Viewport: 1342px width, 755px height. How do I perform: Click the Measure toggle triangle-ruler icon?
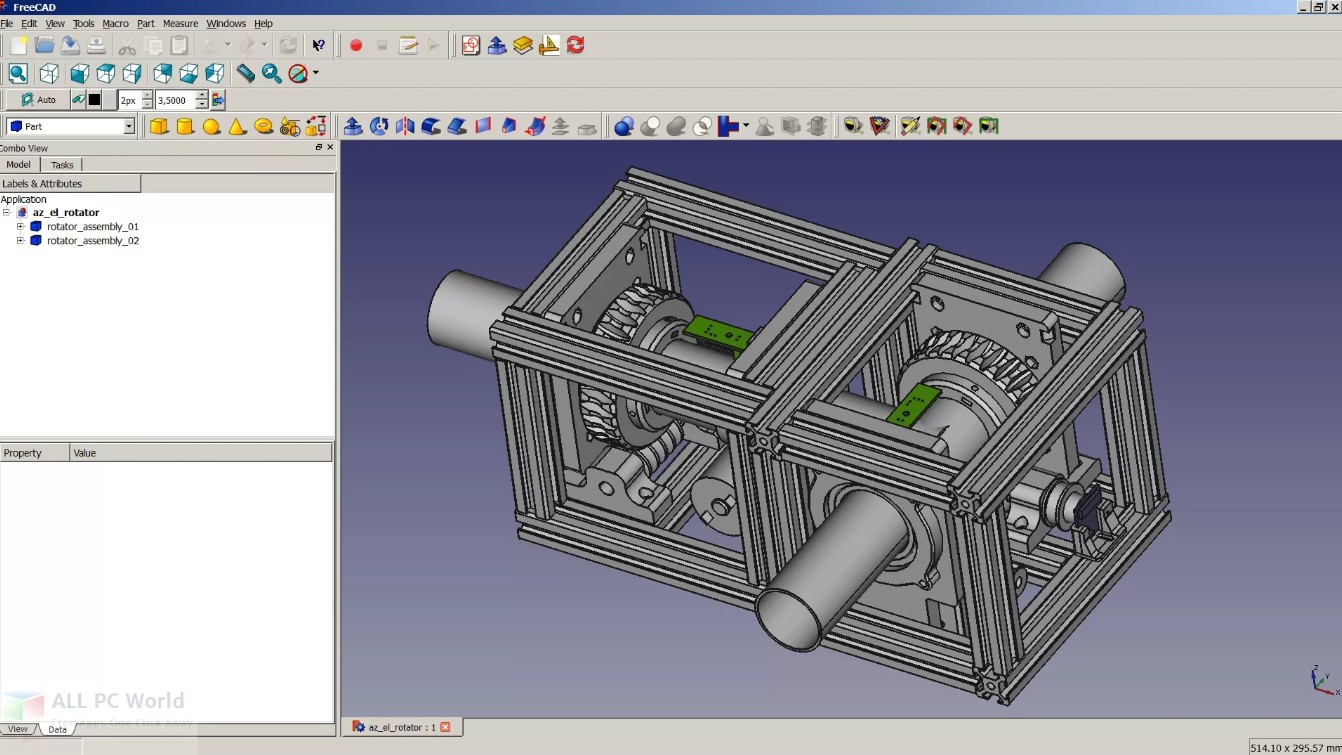pyautogui.click(x=549, y=45)
